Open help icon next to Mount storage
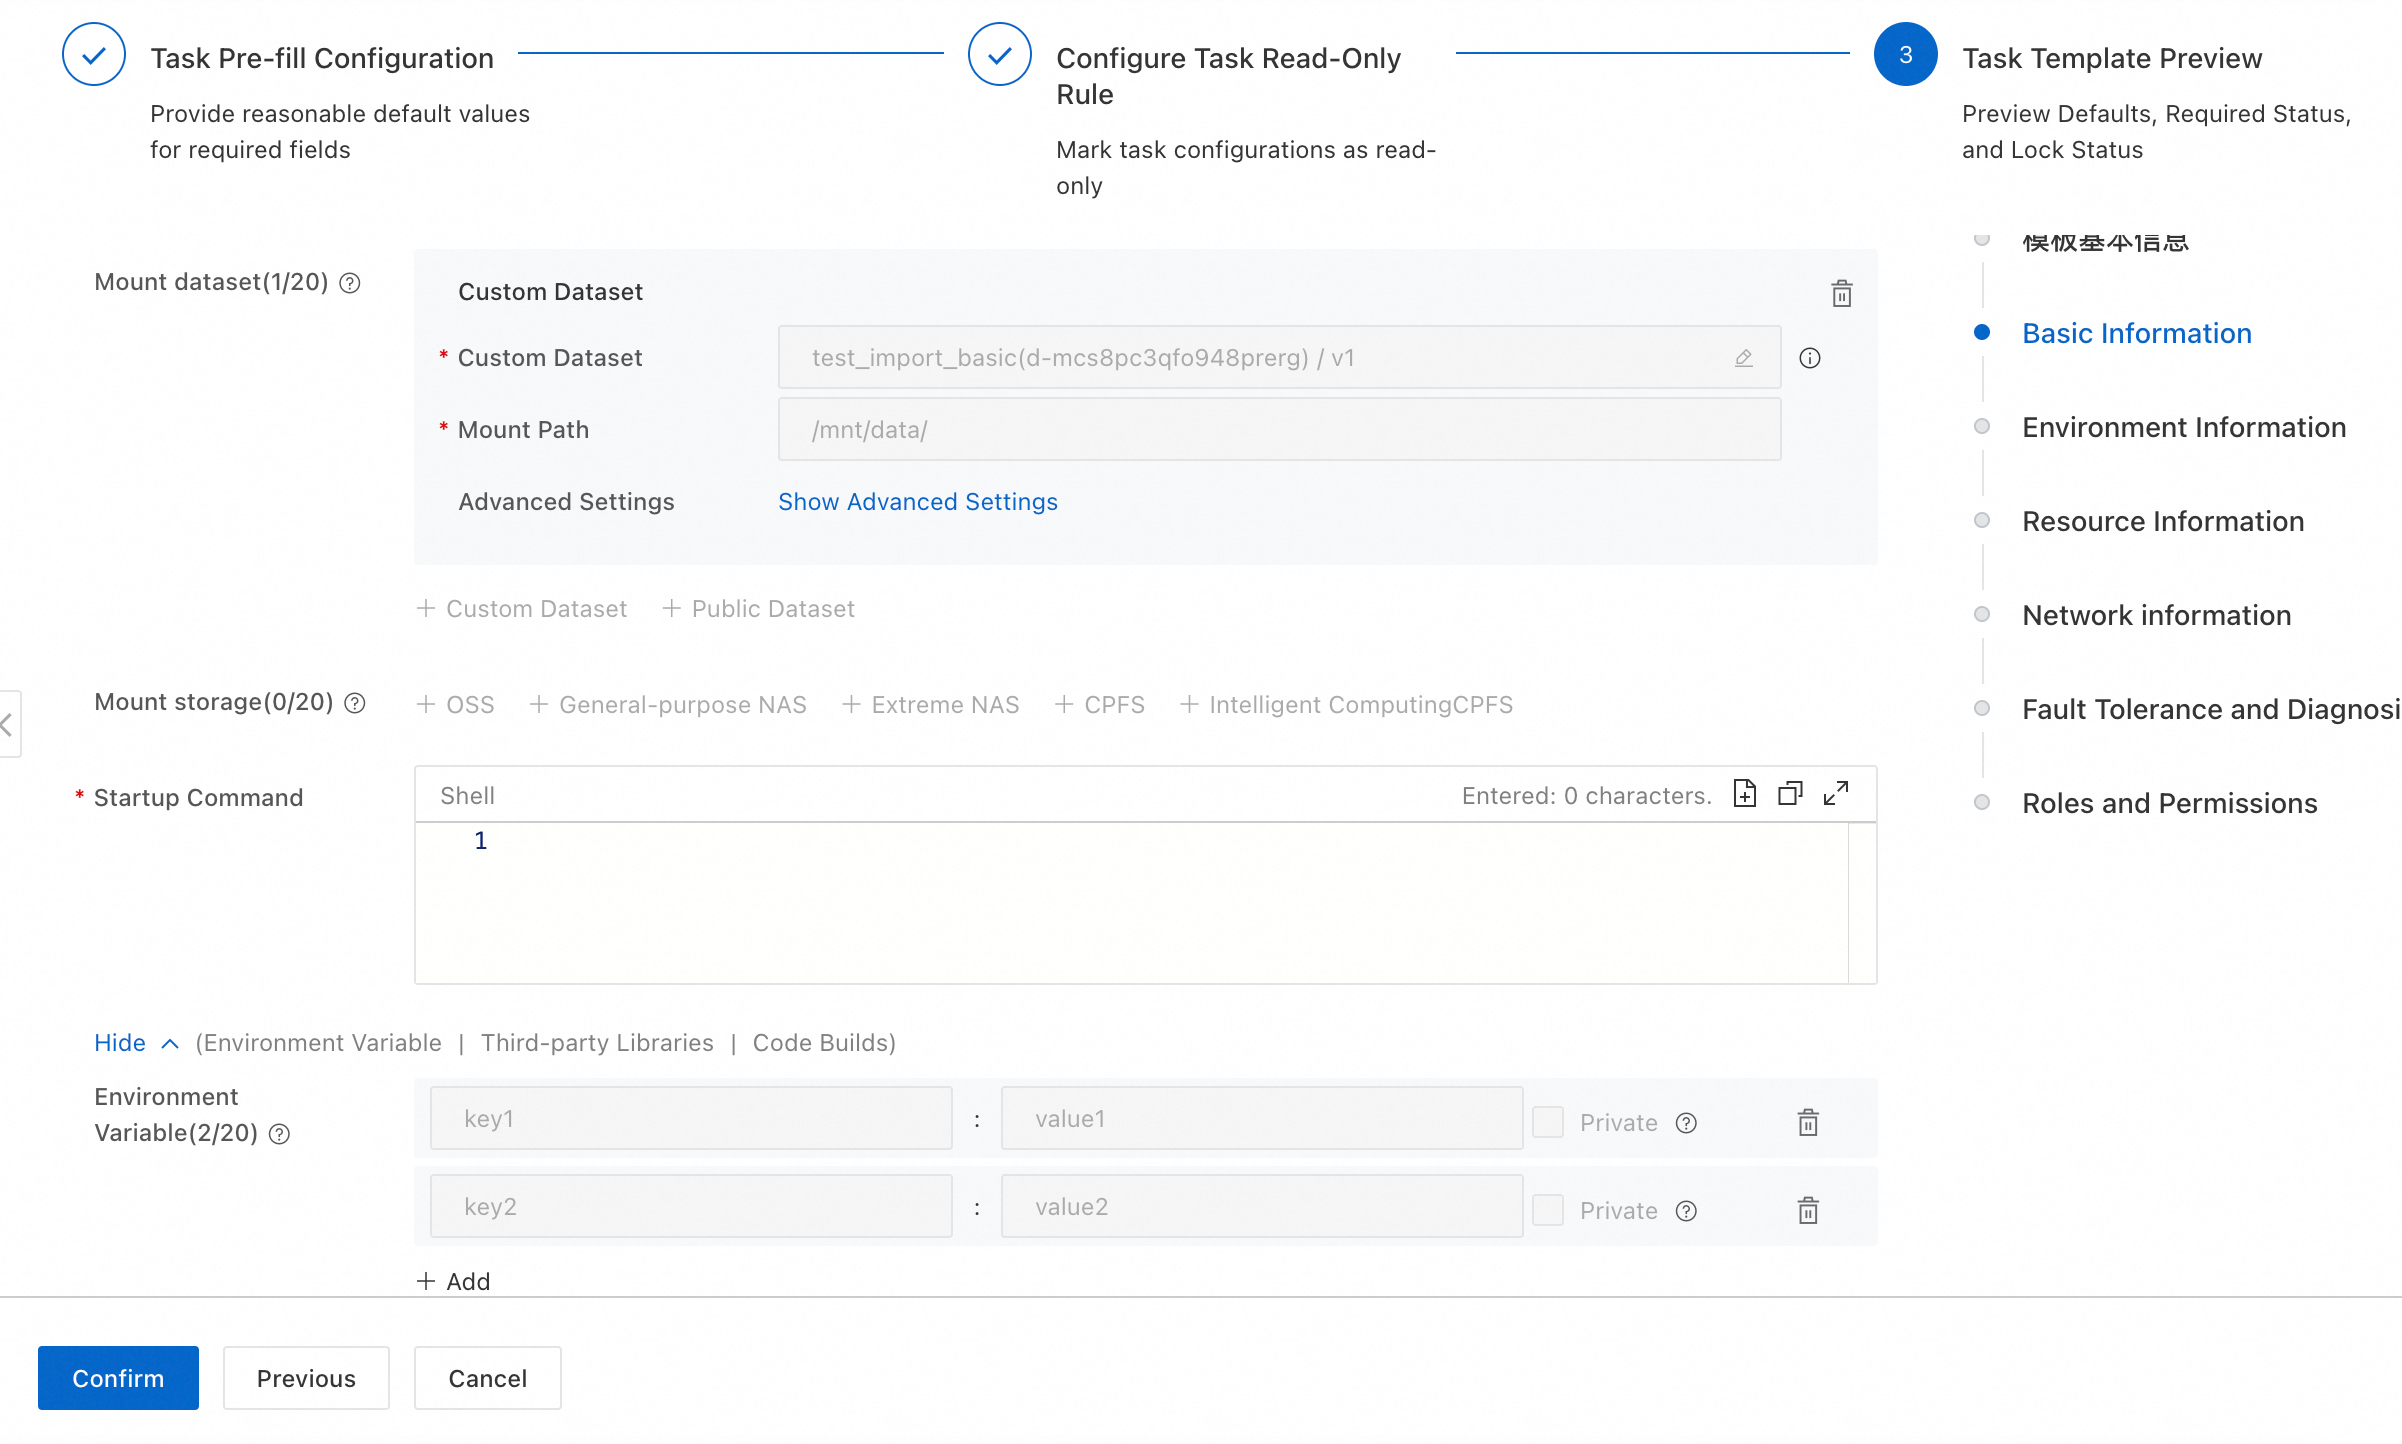 (354, 703)
